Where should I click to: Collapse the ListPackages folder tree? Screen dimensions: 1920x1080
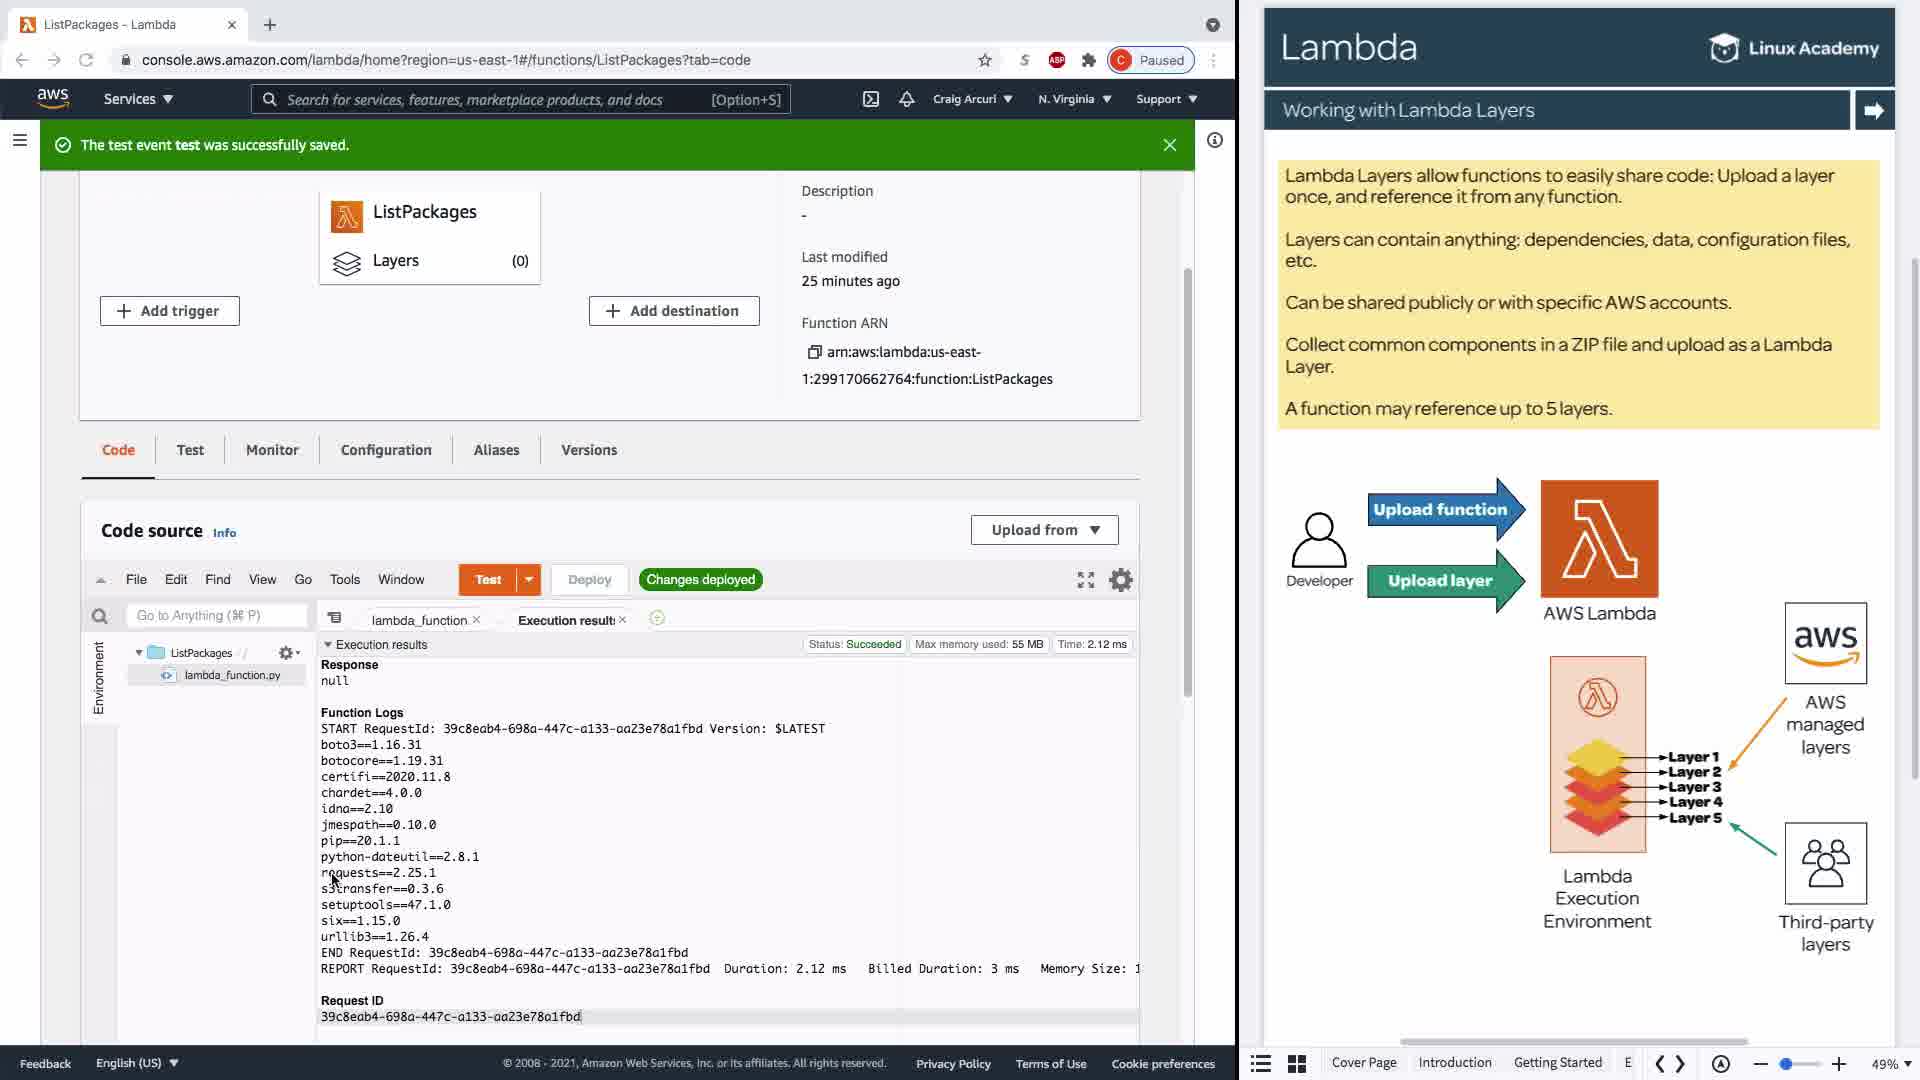(x=139, y=653)
